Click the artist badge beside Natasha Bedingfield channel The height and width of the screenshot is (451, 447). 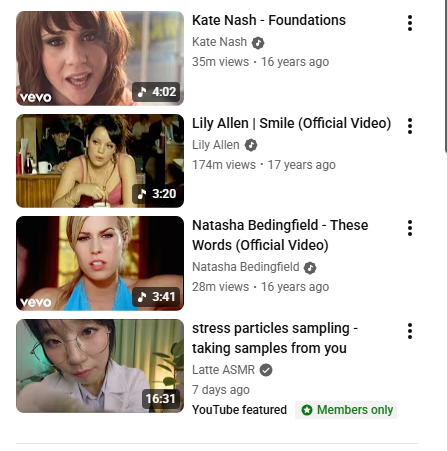[310, 268]
